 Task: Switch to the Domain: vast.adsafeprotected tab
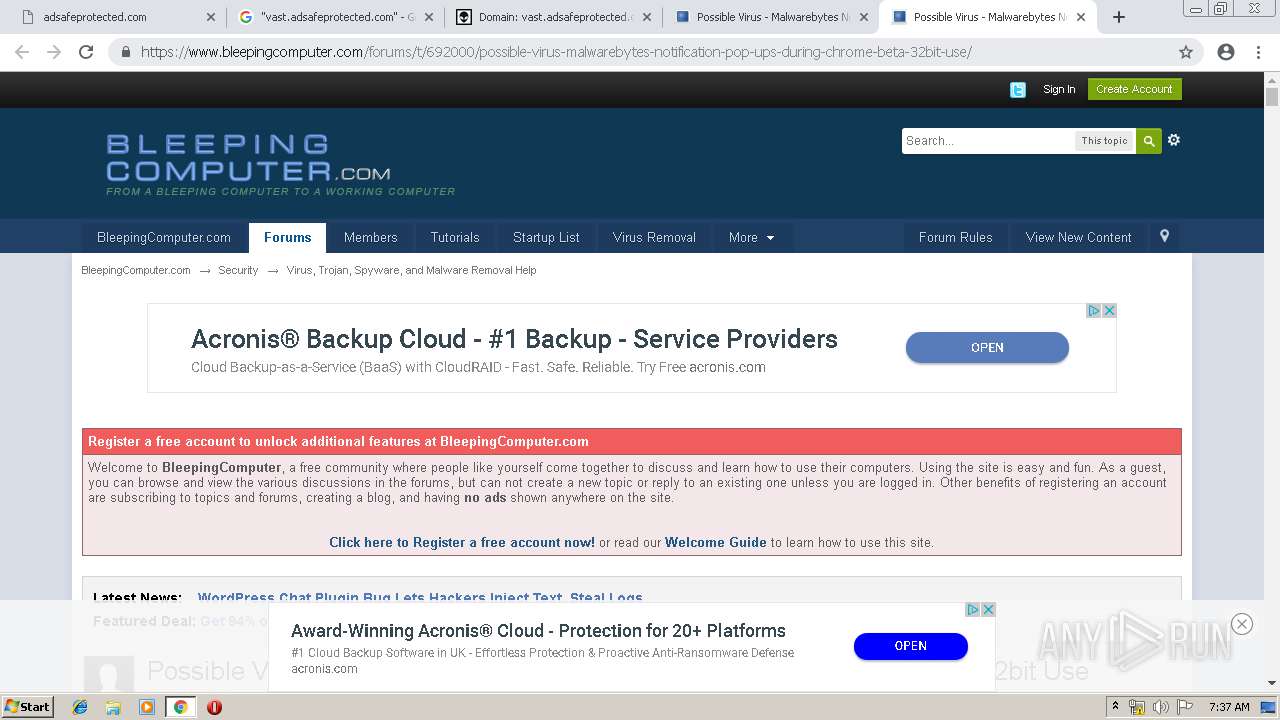pos(553,17)
